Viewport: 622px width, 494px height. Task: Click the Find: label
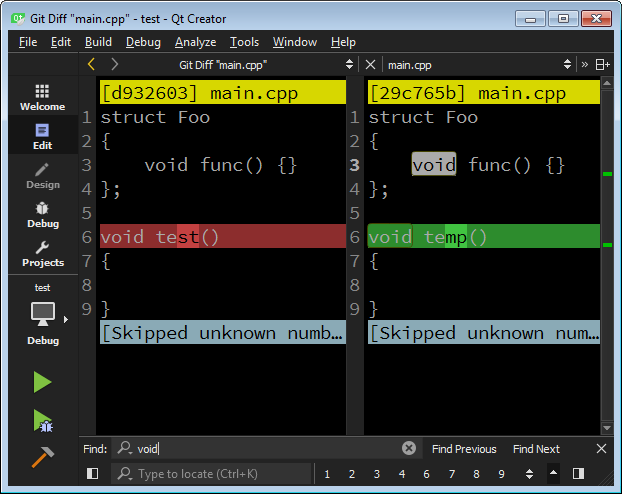95,449
